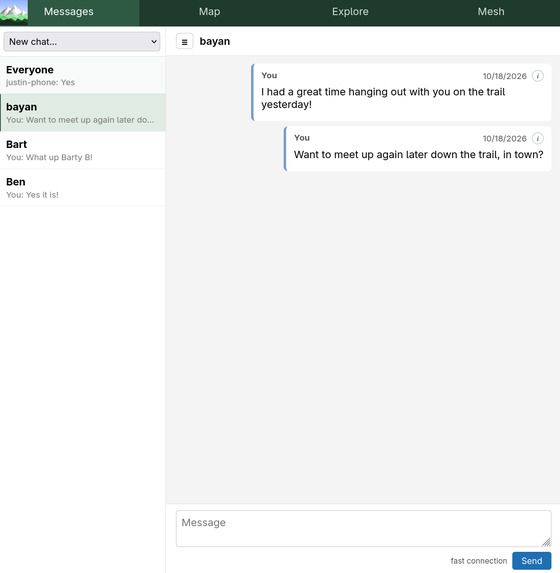This screenshot has width=560, height=573.
Task: Show info for the 'great time' message
Action: pos(537,76)
